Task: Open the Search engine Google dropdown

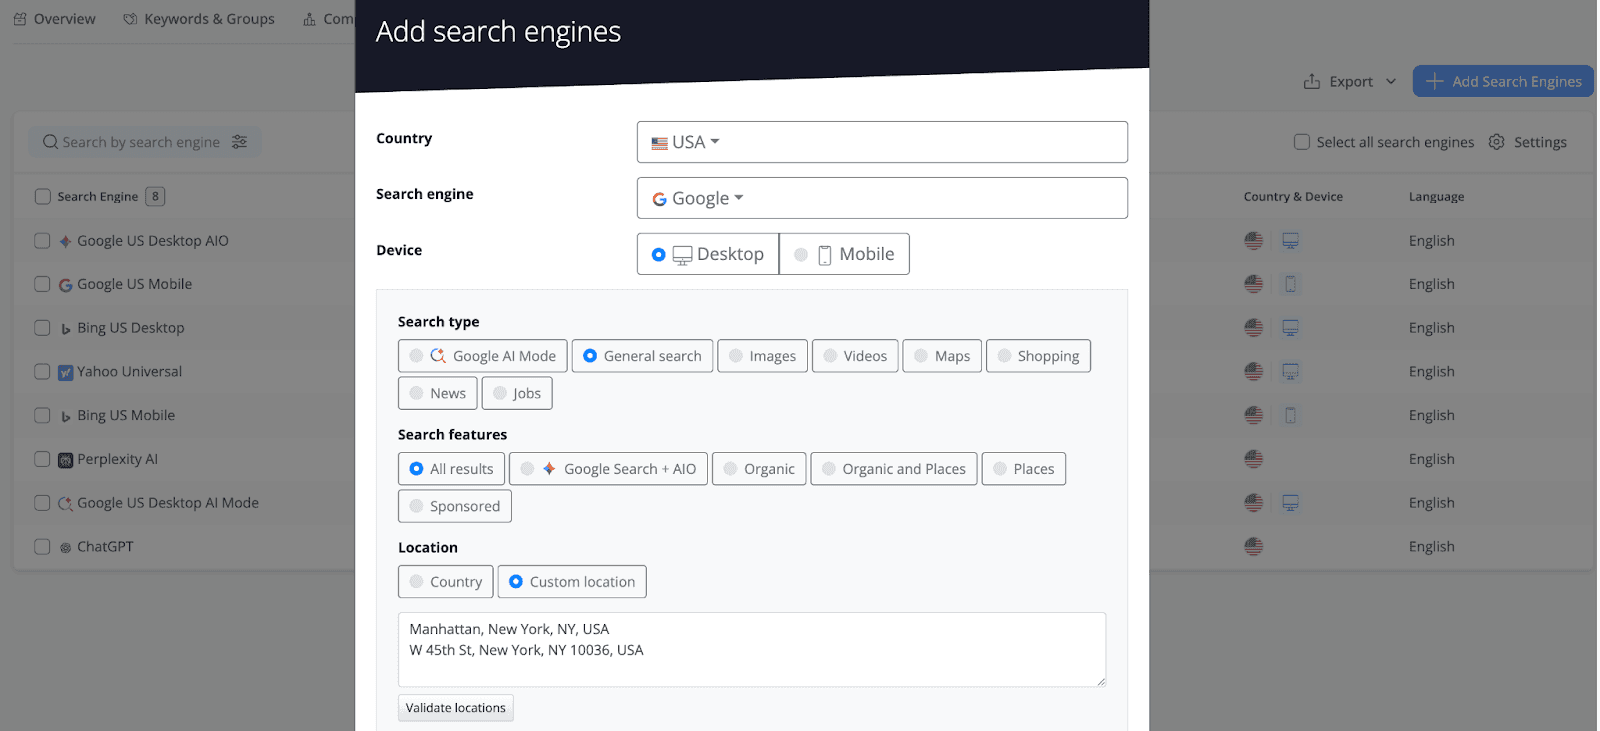Action: click(882, 198)
